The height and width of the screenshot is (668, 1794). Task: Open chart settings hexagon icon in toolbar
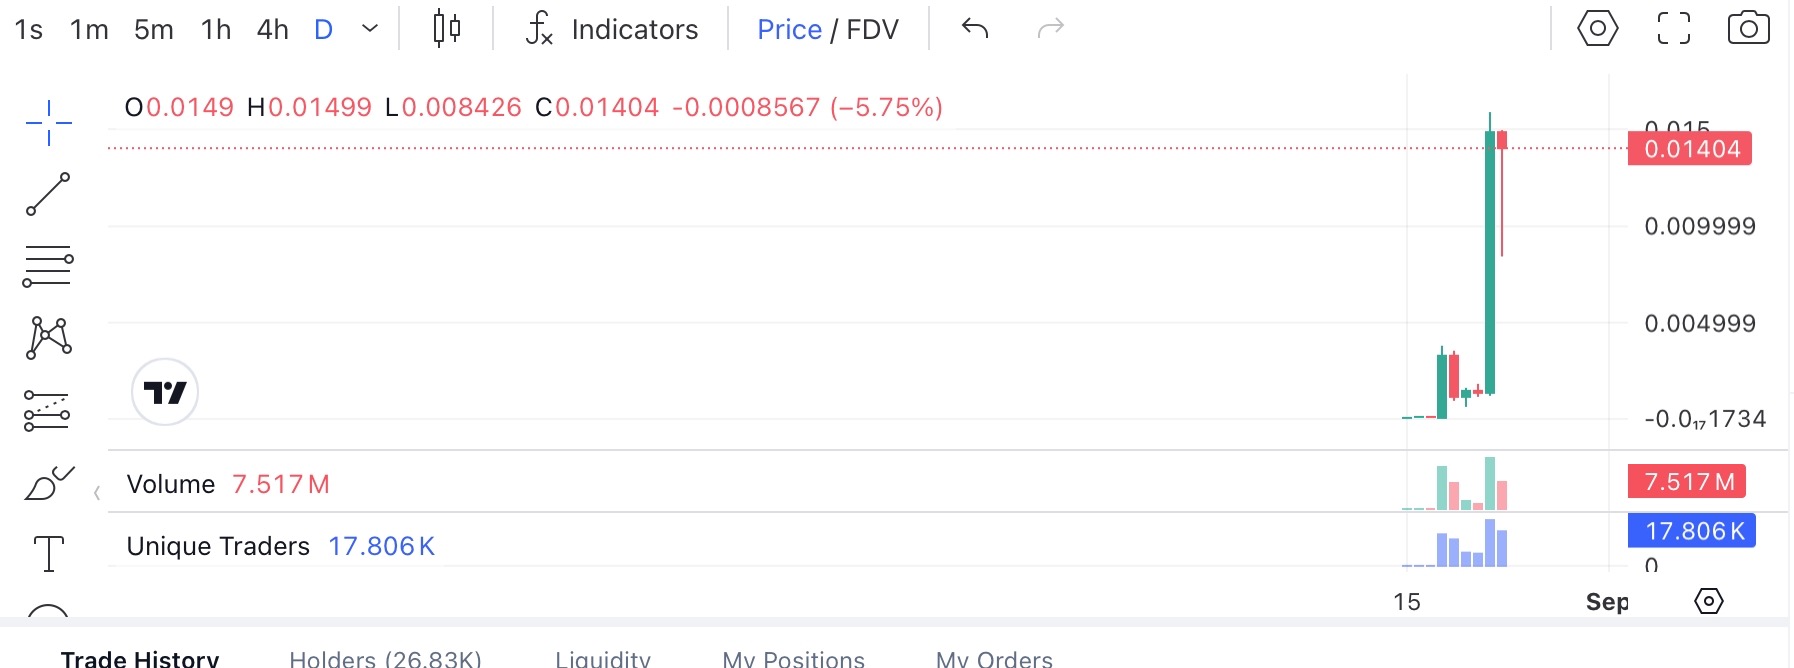pyautogui.click(x=1598, y=28)
